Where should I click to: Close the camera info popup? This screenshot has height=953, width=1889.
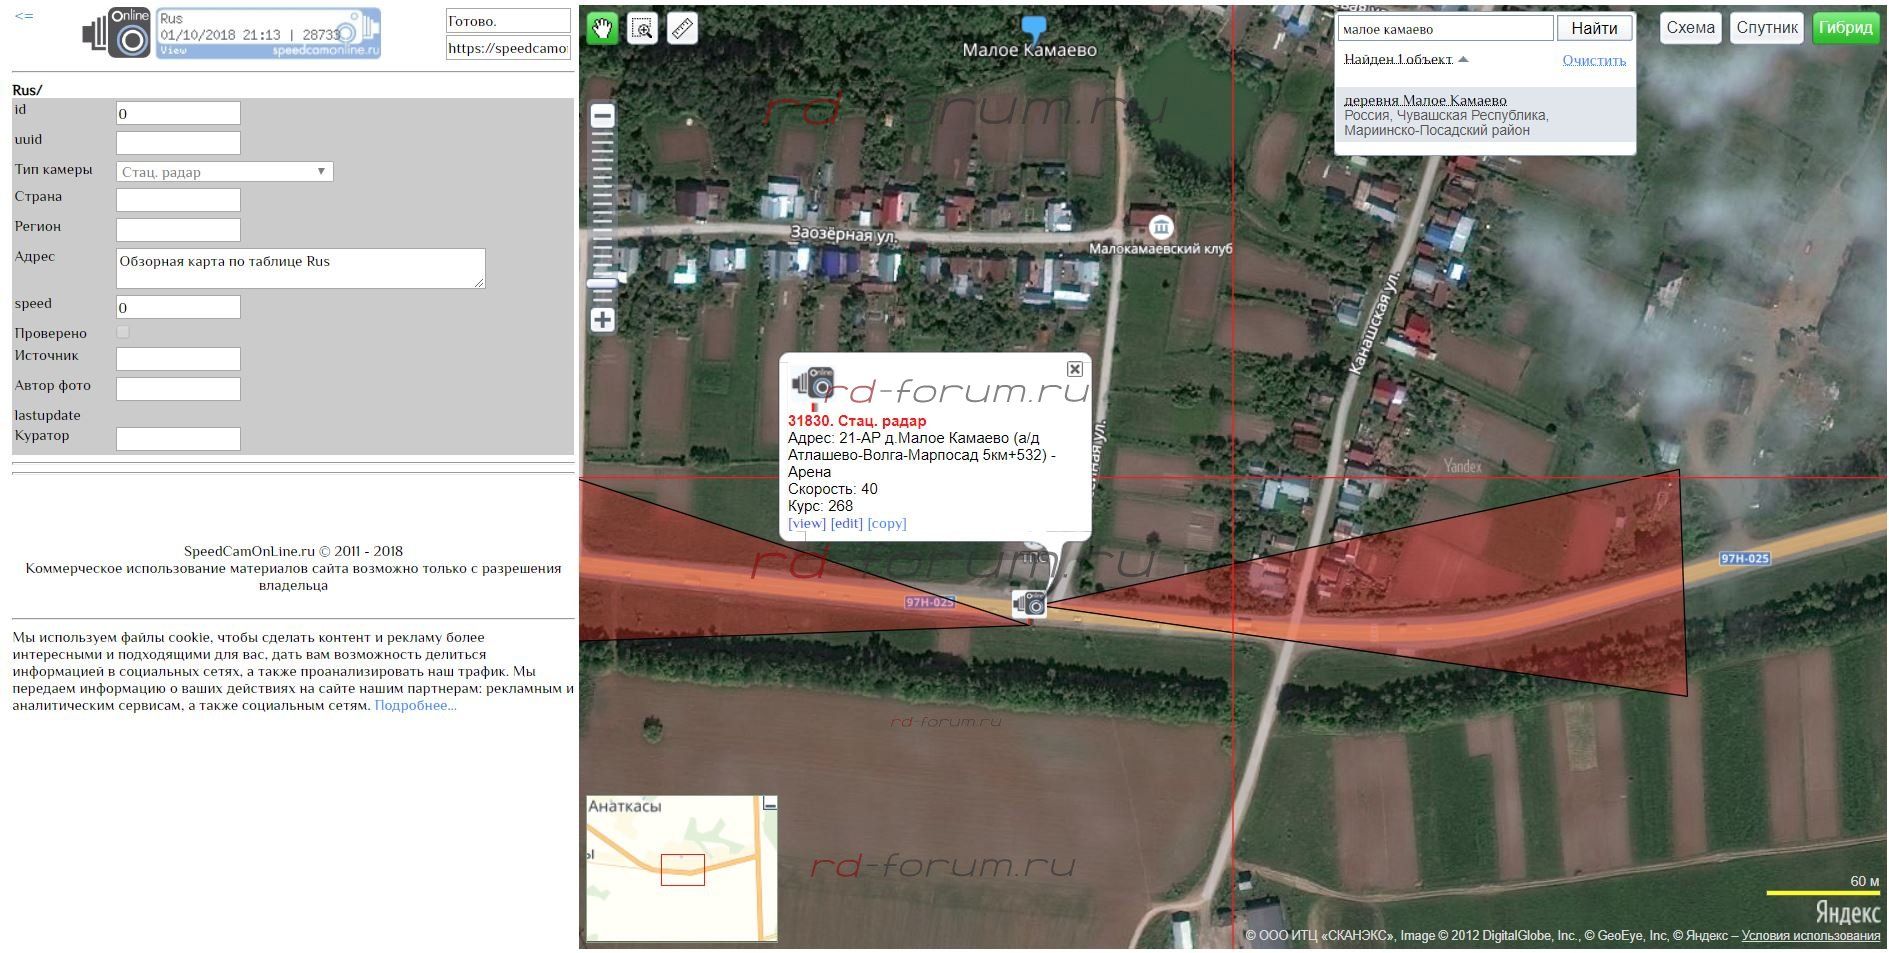click(1075, 369)
